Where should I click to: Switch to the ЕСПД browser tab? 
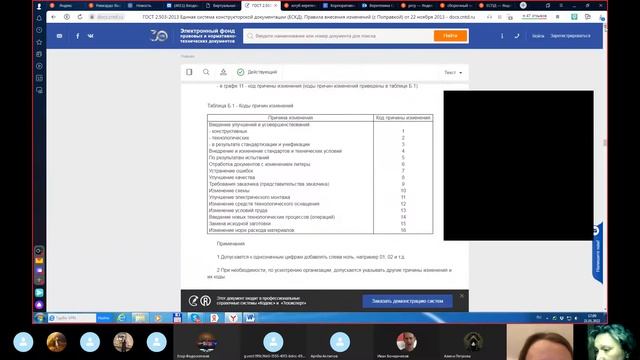(x=496, y=6)
